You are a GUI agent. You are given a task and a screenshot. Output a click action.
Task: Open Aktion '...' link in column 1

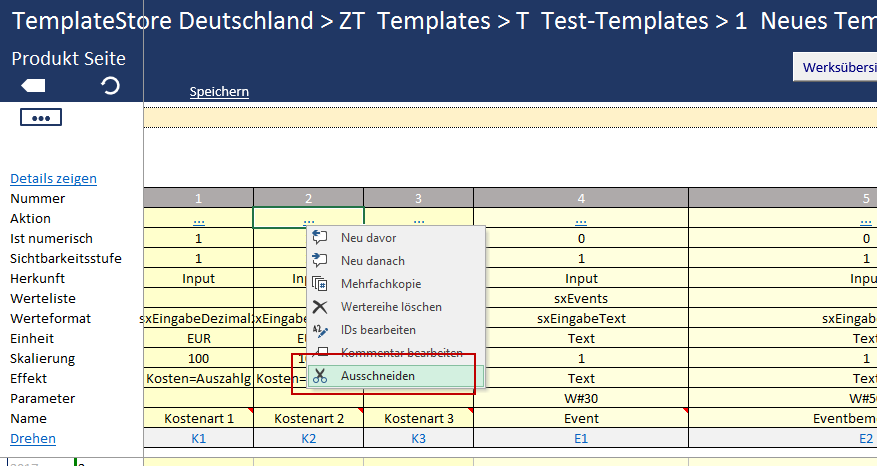(x=198, y=219)
